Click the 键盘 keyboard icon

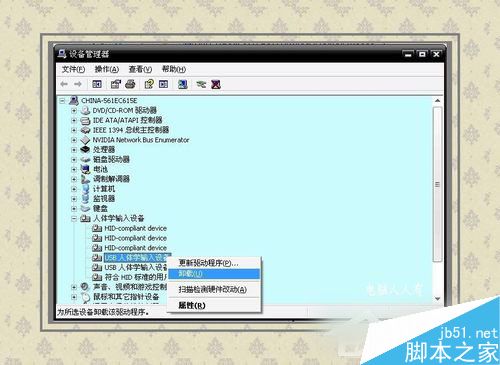(86, 209)
